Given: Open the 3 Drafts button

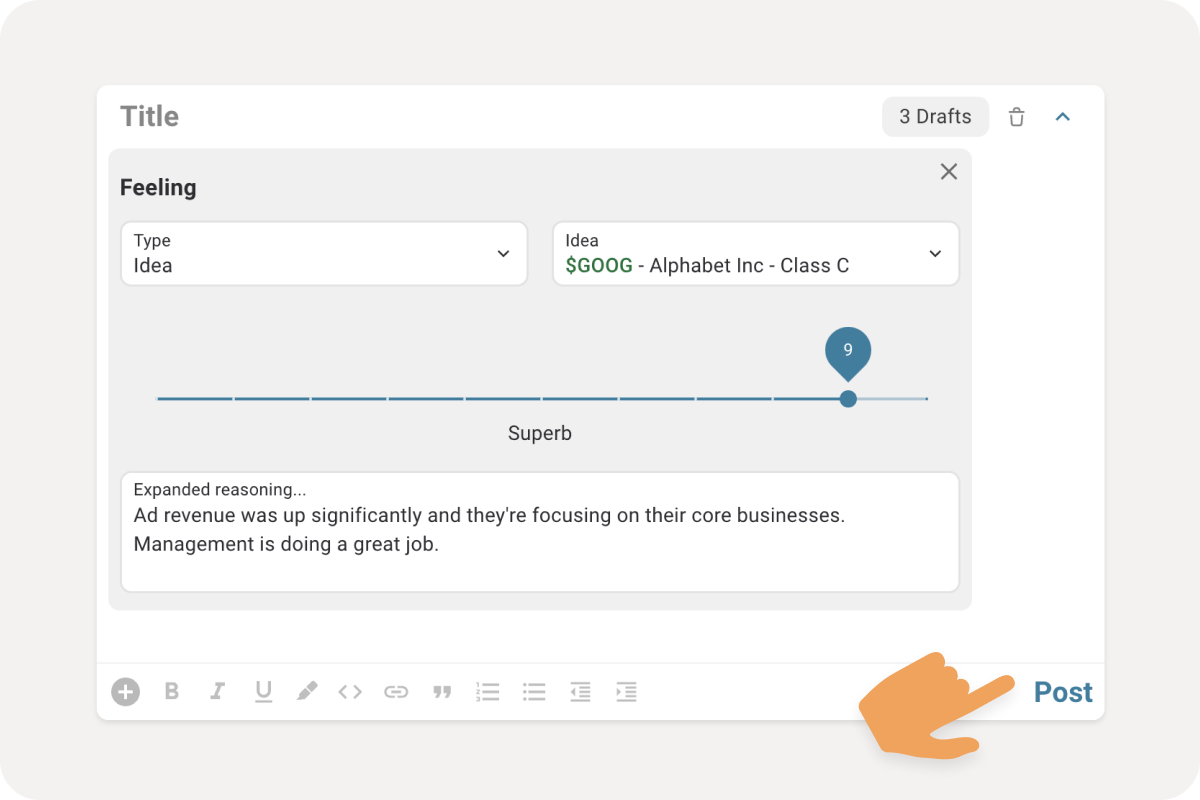Looking at the screenshot, I should coord(935,117).
